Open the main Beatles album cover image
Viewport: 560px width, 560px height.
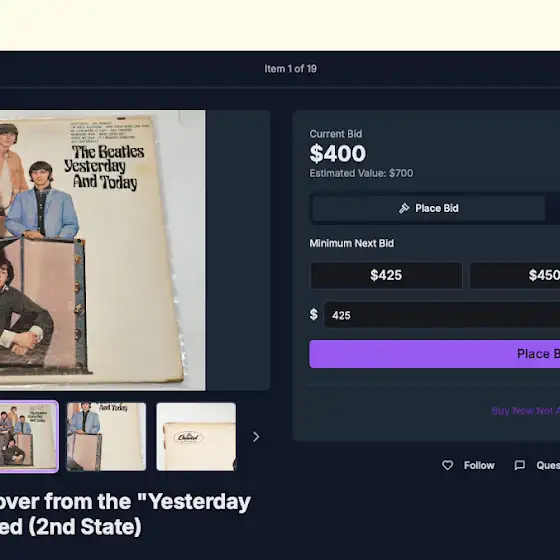click(x=102, y=250)
